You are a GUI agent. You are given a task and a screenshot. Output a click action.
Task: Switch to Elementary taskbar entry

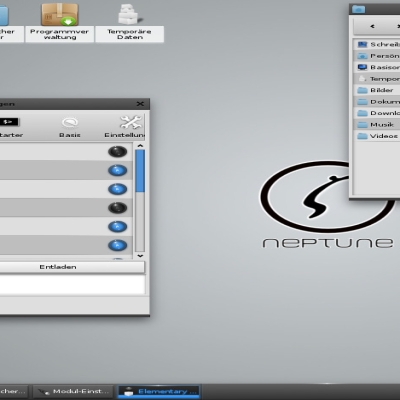159,391
